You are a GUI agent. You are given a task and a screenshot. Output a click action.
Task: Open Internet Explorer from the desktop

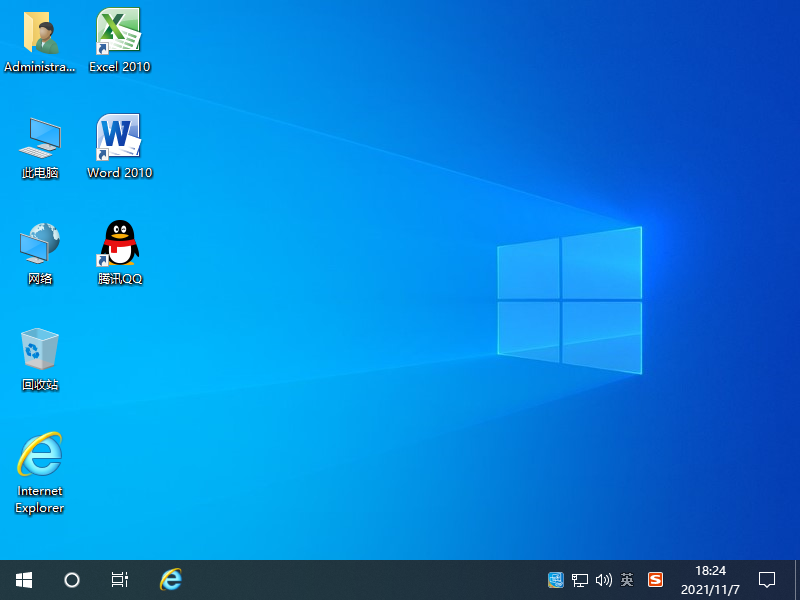(39, 455)
